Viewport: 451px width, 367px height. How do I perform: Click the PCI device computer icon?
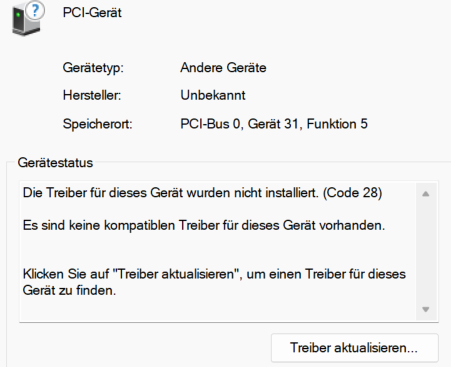coord(27,19)
